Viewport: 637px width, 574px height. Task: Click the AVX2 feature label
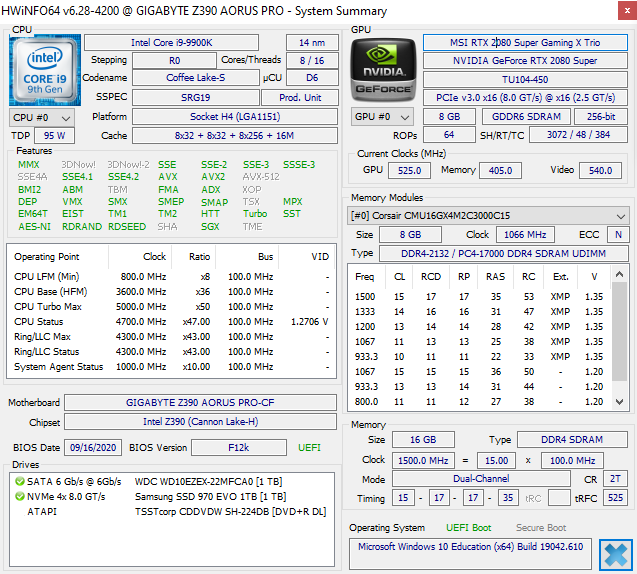point(213,177)
